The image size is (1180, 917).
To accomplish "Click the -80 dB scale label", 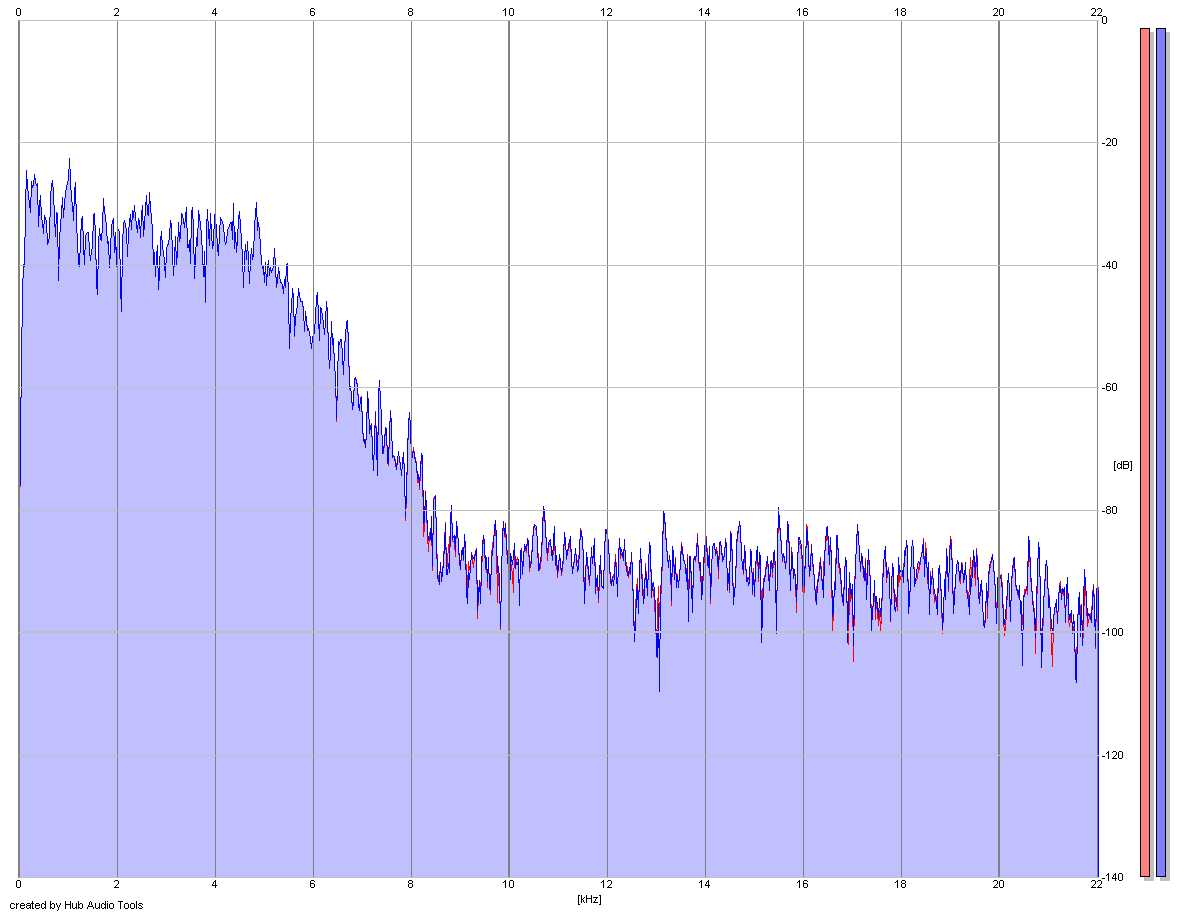I will (1110, 510).
